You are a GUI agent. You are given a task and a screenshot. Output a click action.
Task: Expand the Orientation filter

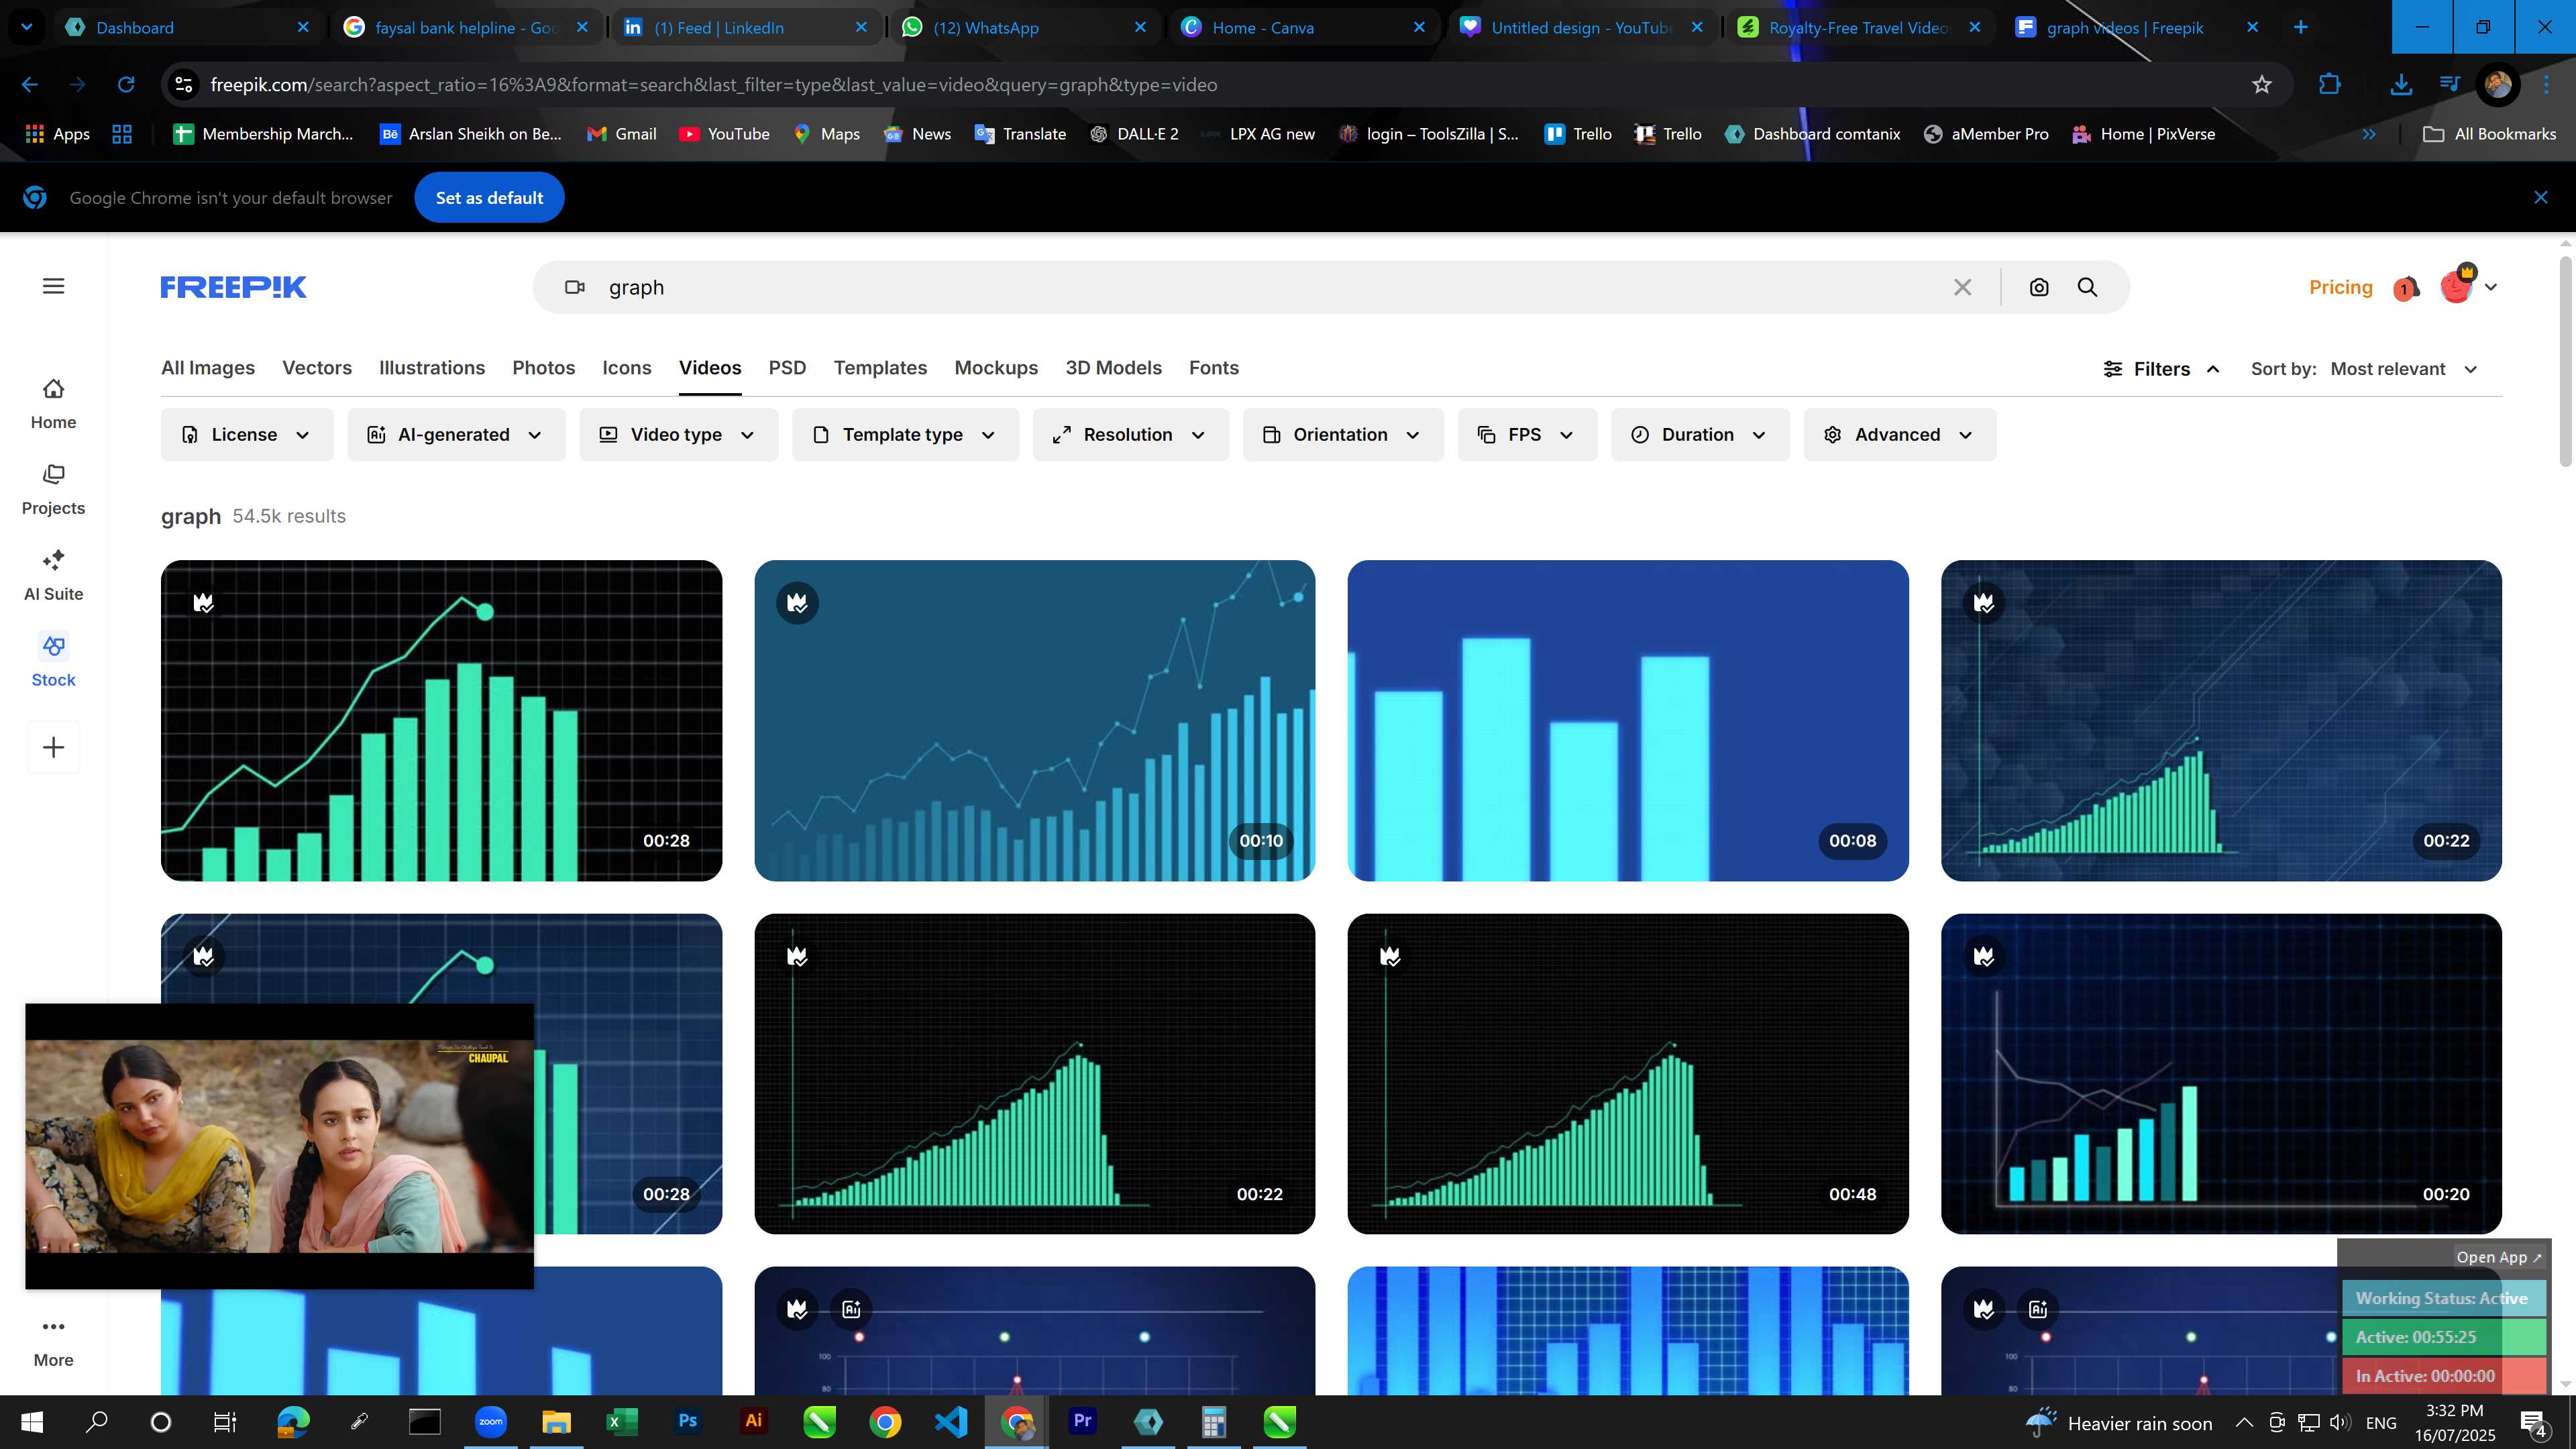1343,435
